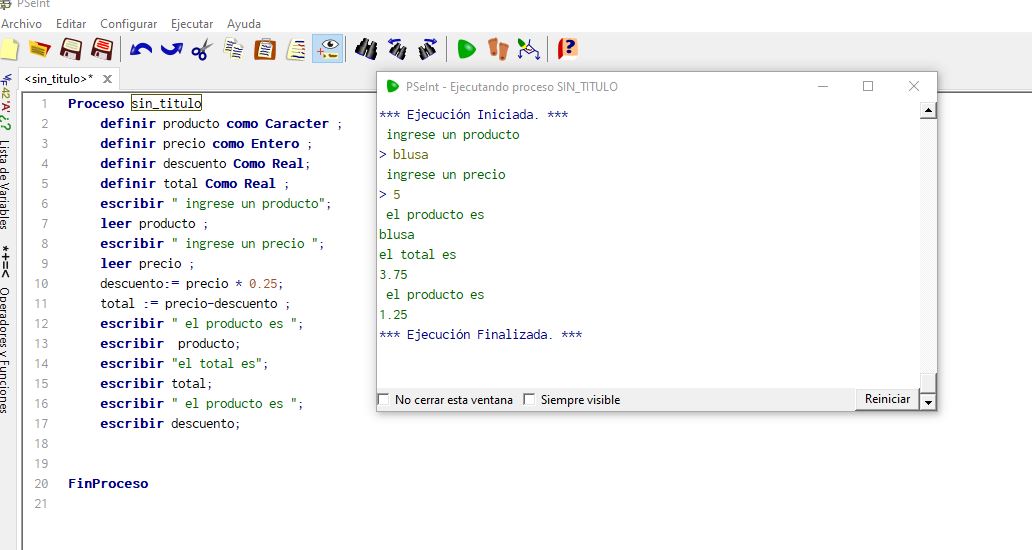Click the Help question mark icon
Image resolution: width=1032 pixels, height=550 pixels.
tap(567, 48)
